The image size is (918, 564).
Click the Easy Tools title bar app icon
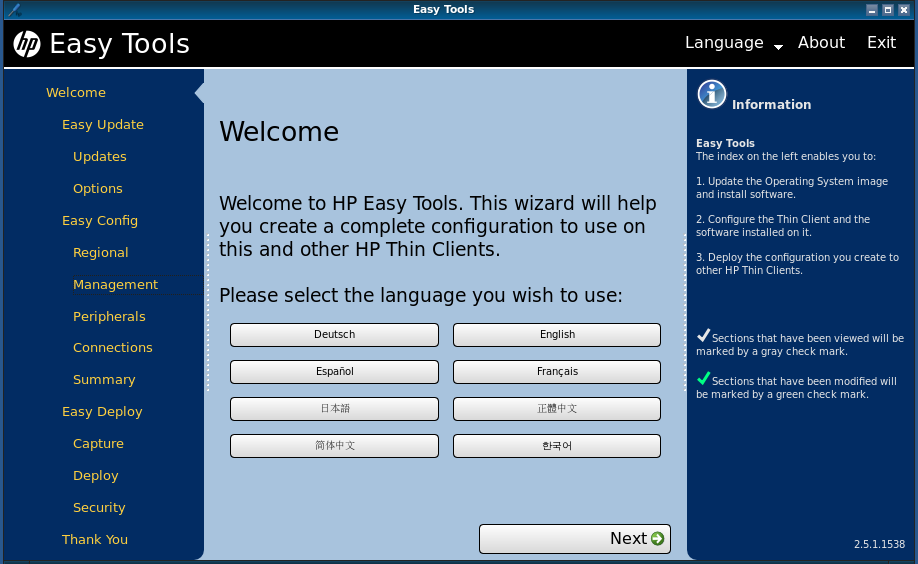pyautogui.click(x=15, y=9)
